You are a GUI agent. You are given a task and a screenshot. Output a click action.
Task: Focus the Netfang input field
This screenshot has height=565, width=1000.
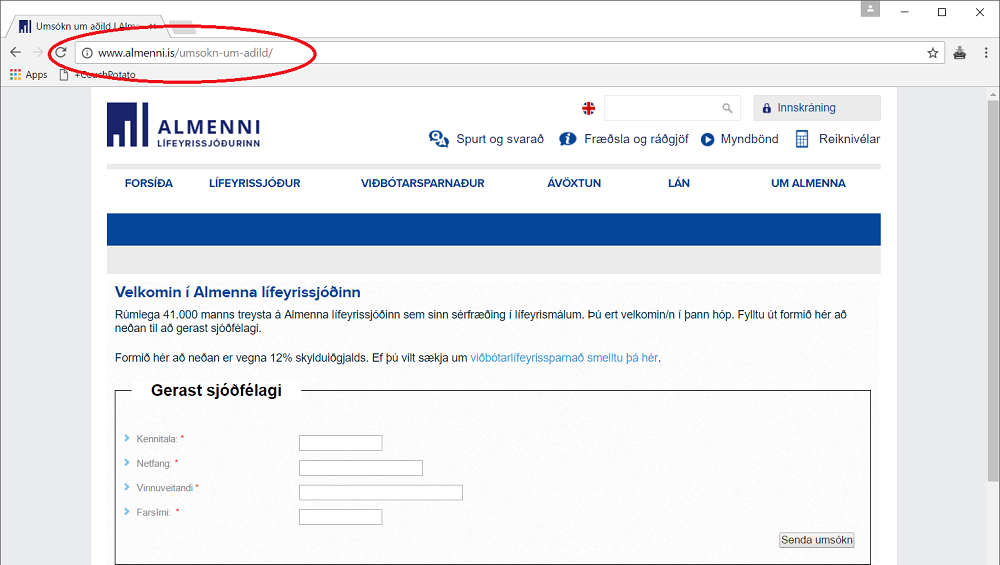[361, 467]
